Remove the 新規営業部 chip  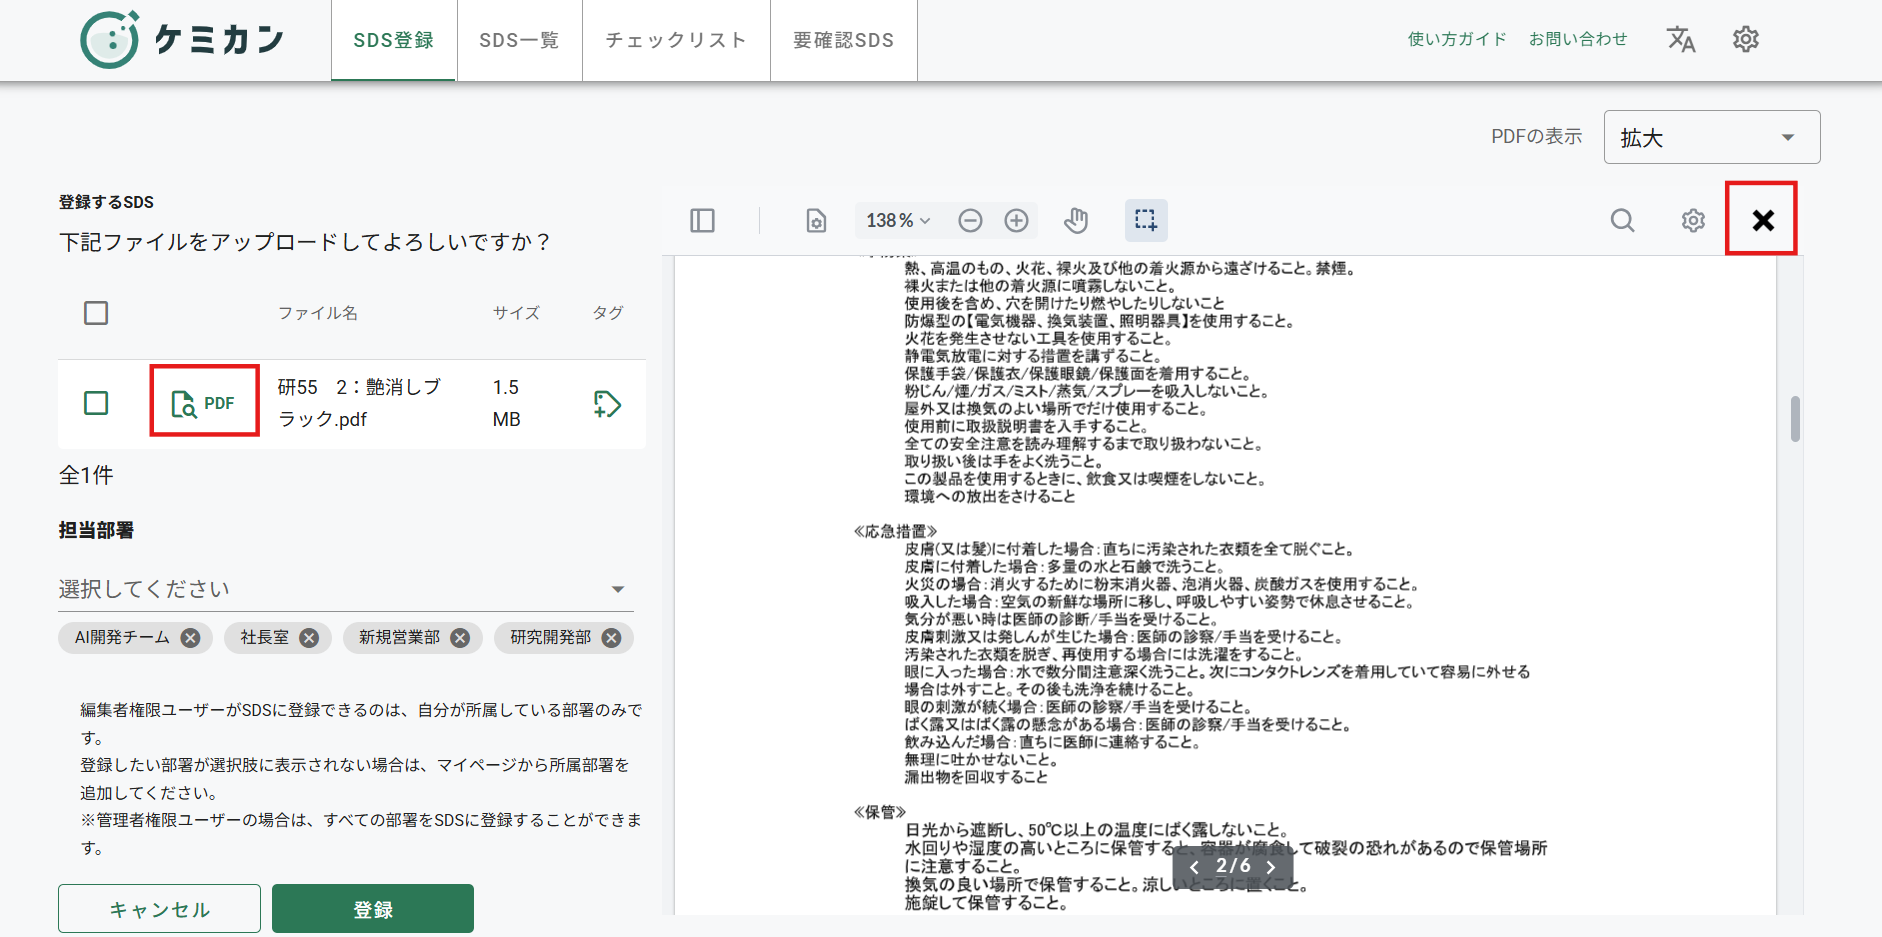460,638
